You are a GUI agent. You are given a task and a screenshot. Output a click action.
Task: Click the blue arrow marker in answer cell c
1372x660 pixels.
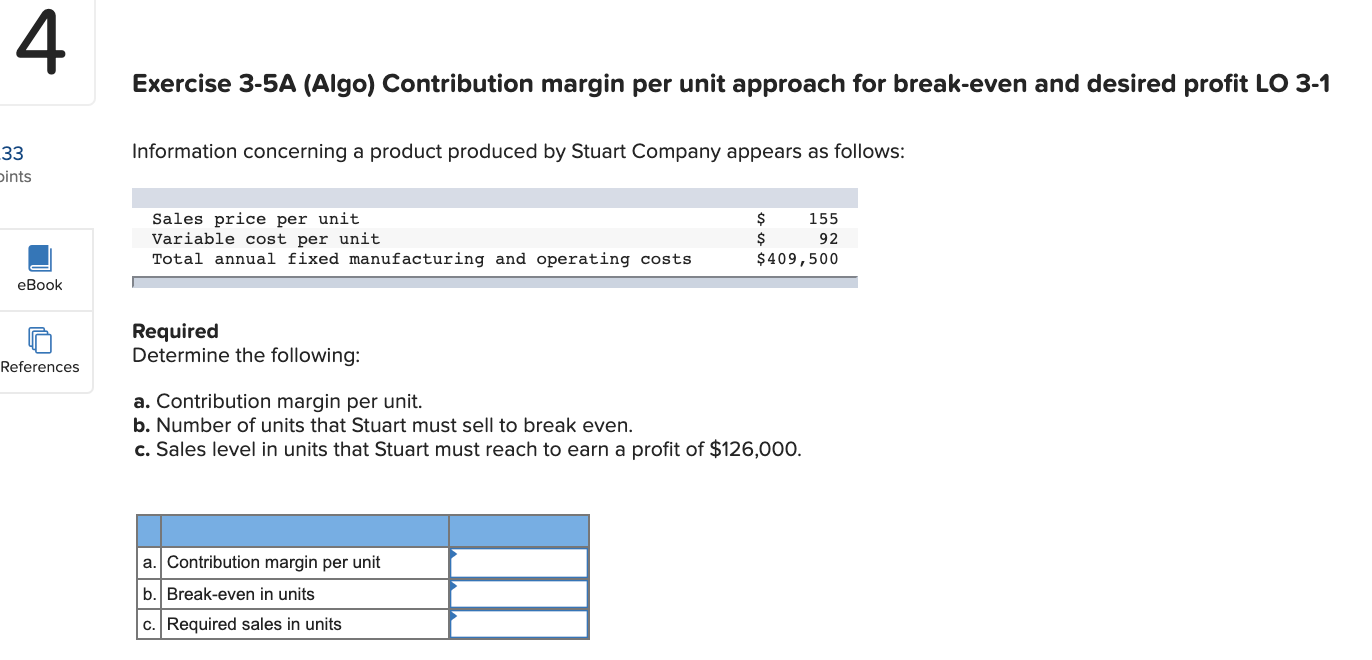point(455,617)
